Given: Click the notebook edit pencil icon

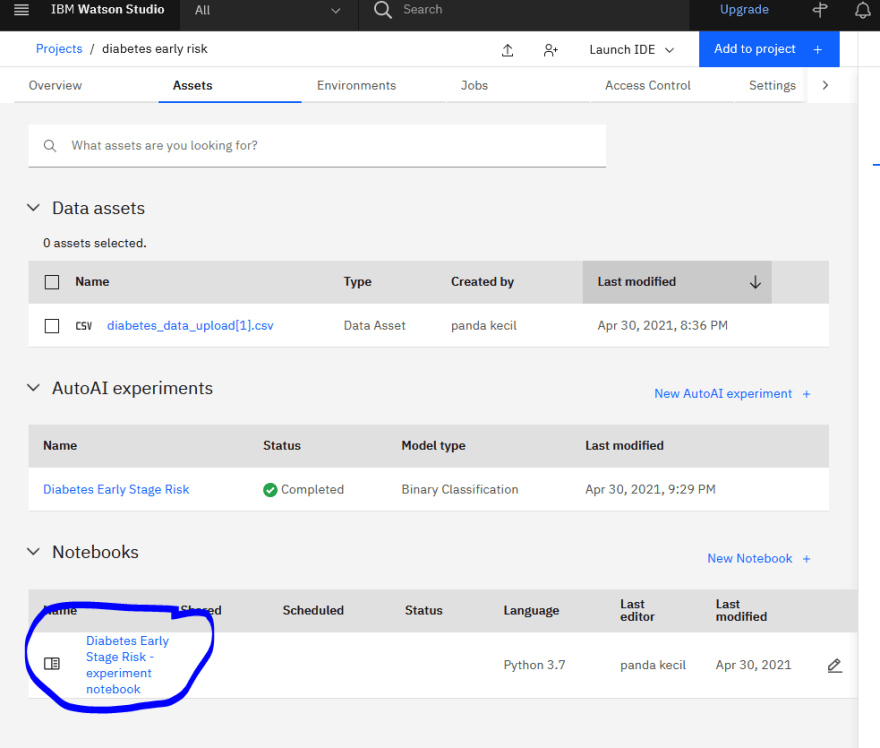Looking at the screenshot, I should pos(835,666).
